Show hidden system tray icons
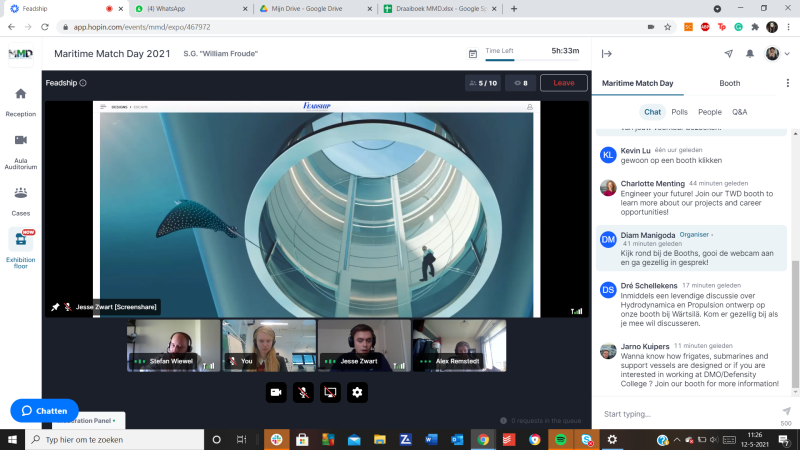The width and height of the screenshot is (800, 450). pos(677,440)
